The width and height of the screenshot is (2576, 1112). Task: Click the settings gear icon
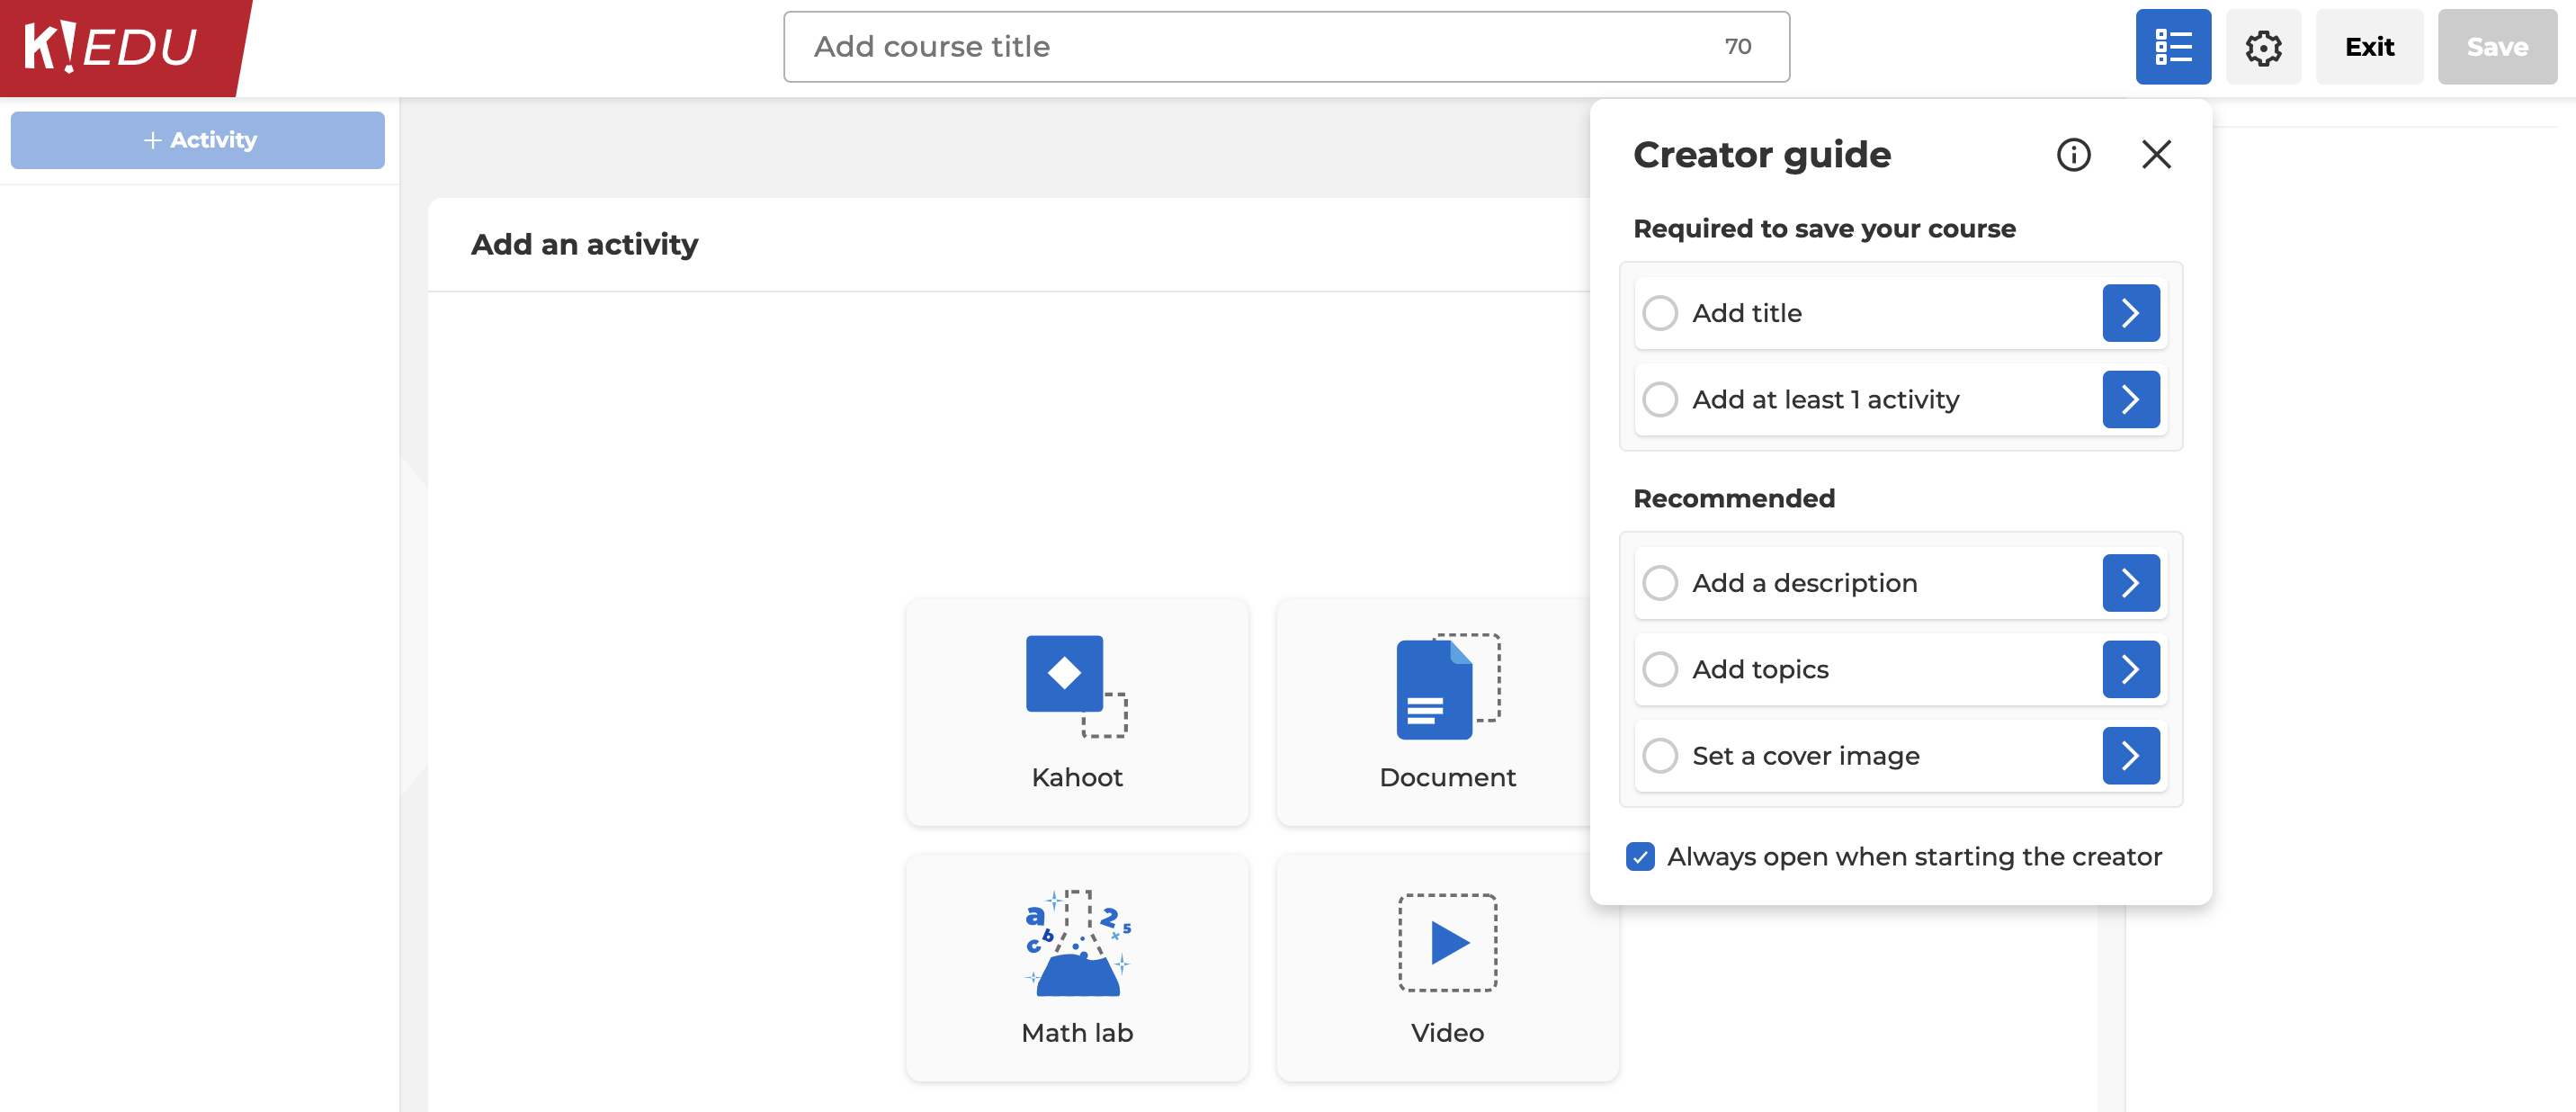(2266, 46)
